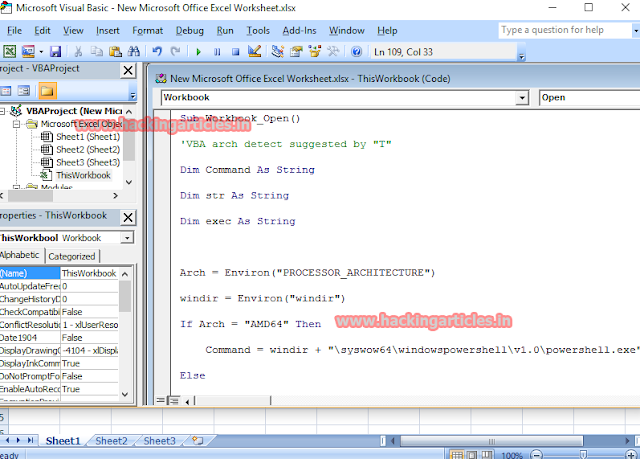This screenshot has width=640, height=459.
Task: Open the Add-Ins menu
Action: pos(299,31)
